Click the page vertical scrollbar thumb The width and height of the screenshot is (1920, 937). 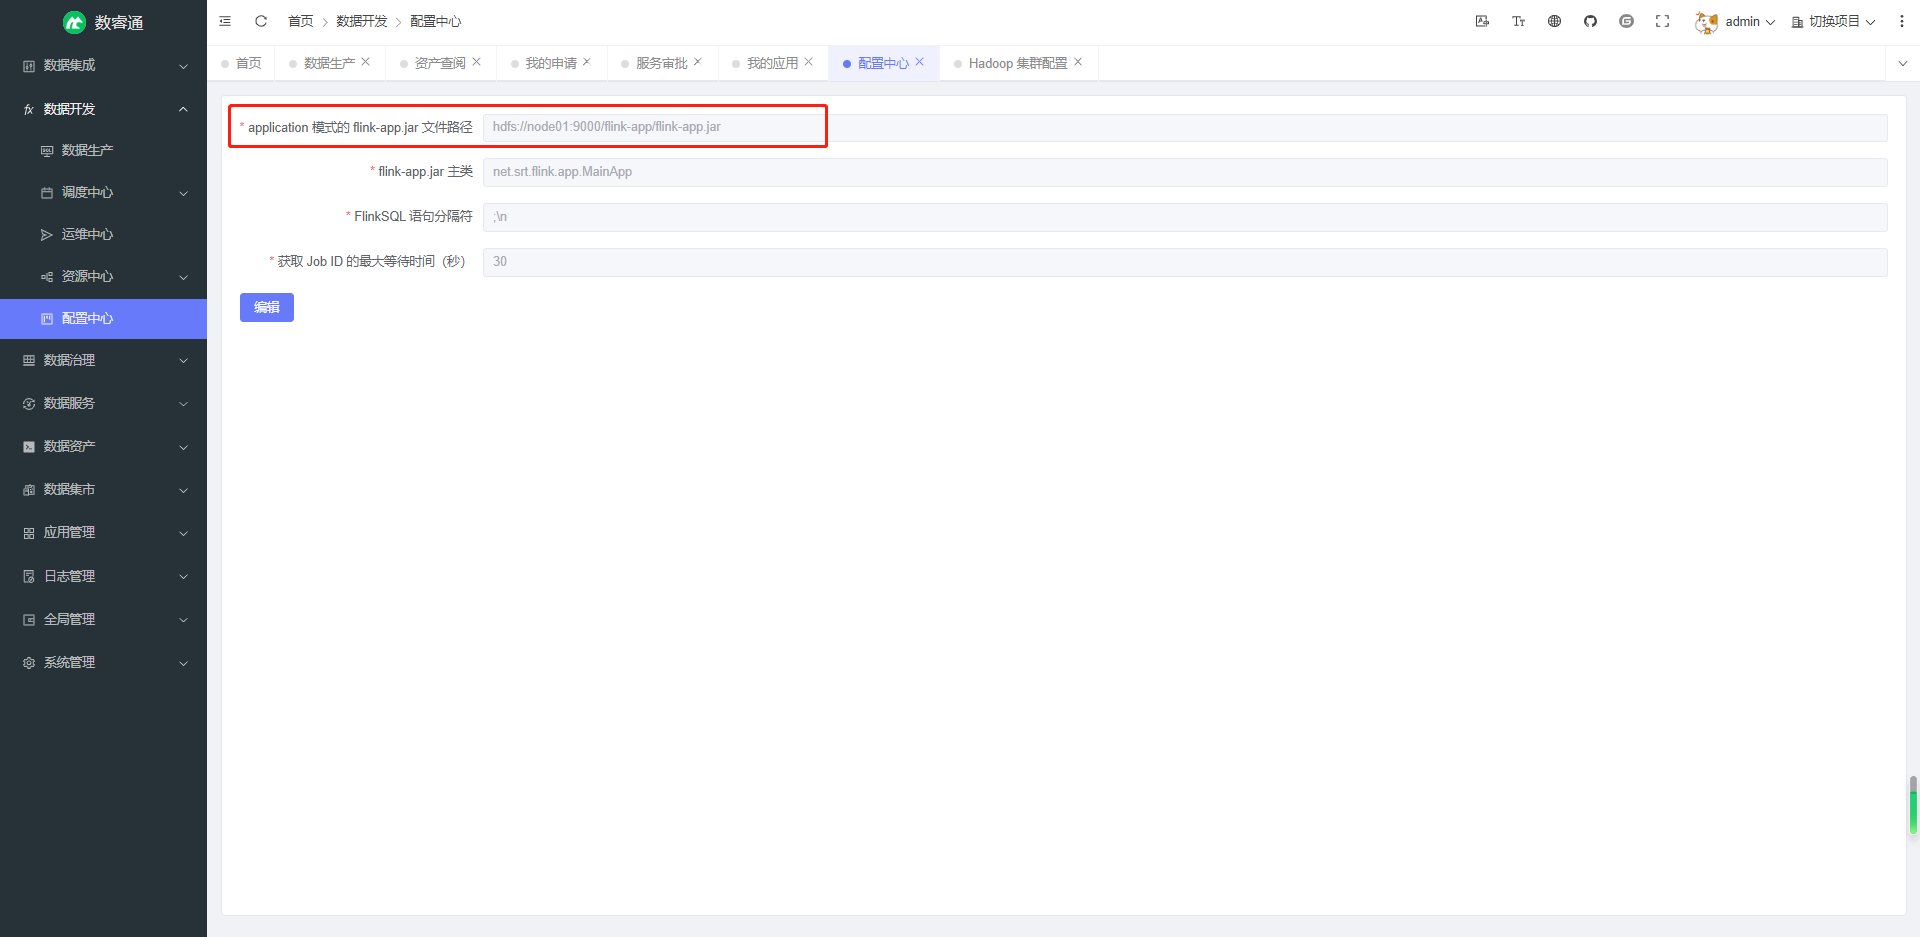point(1913,805)
